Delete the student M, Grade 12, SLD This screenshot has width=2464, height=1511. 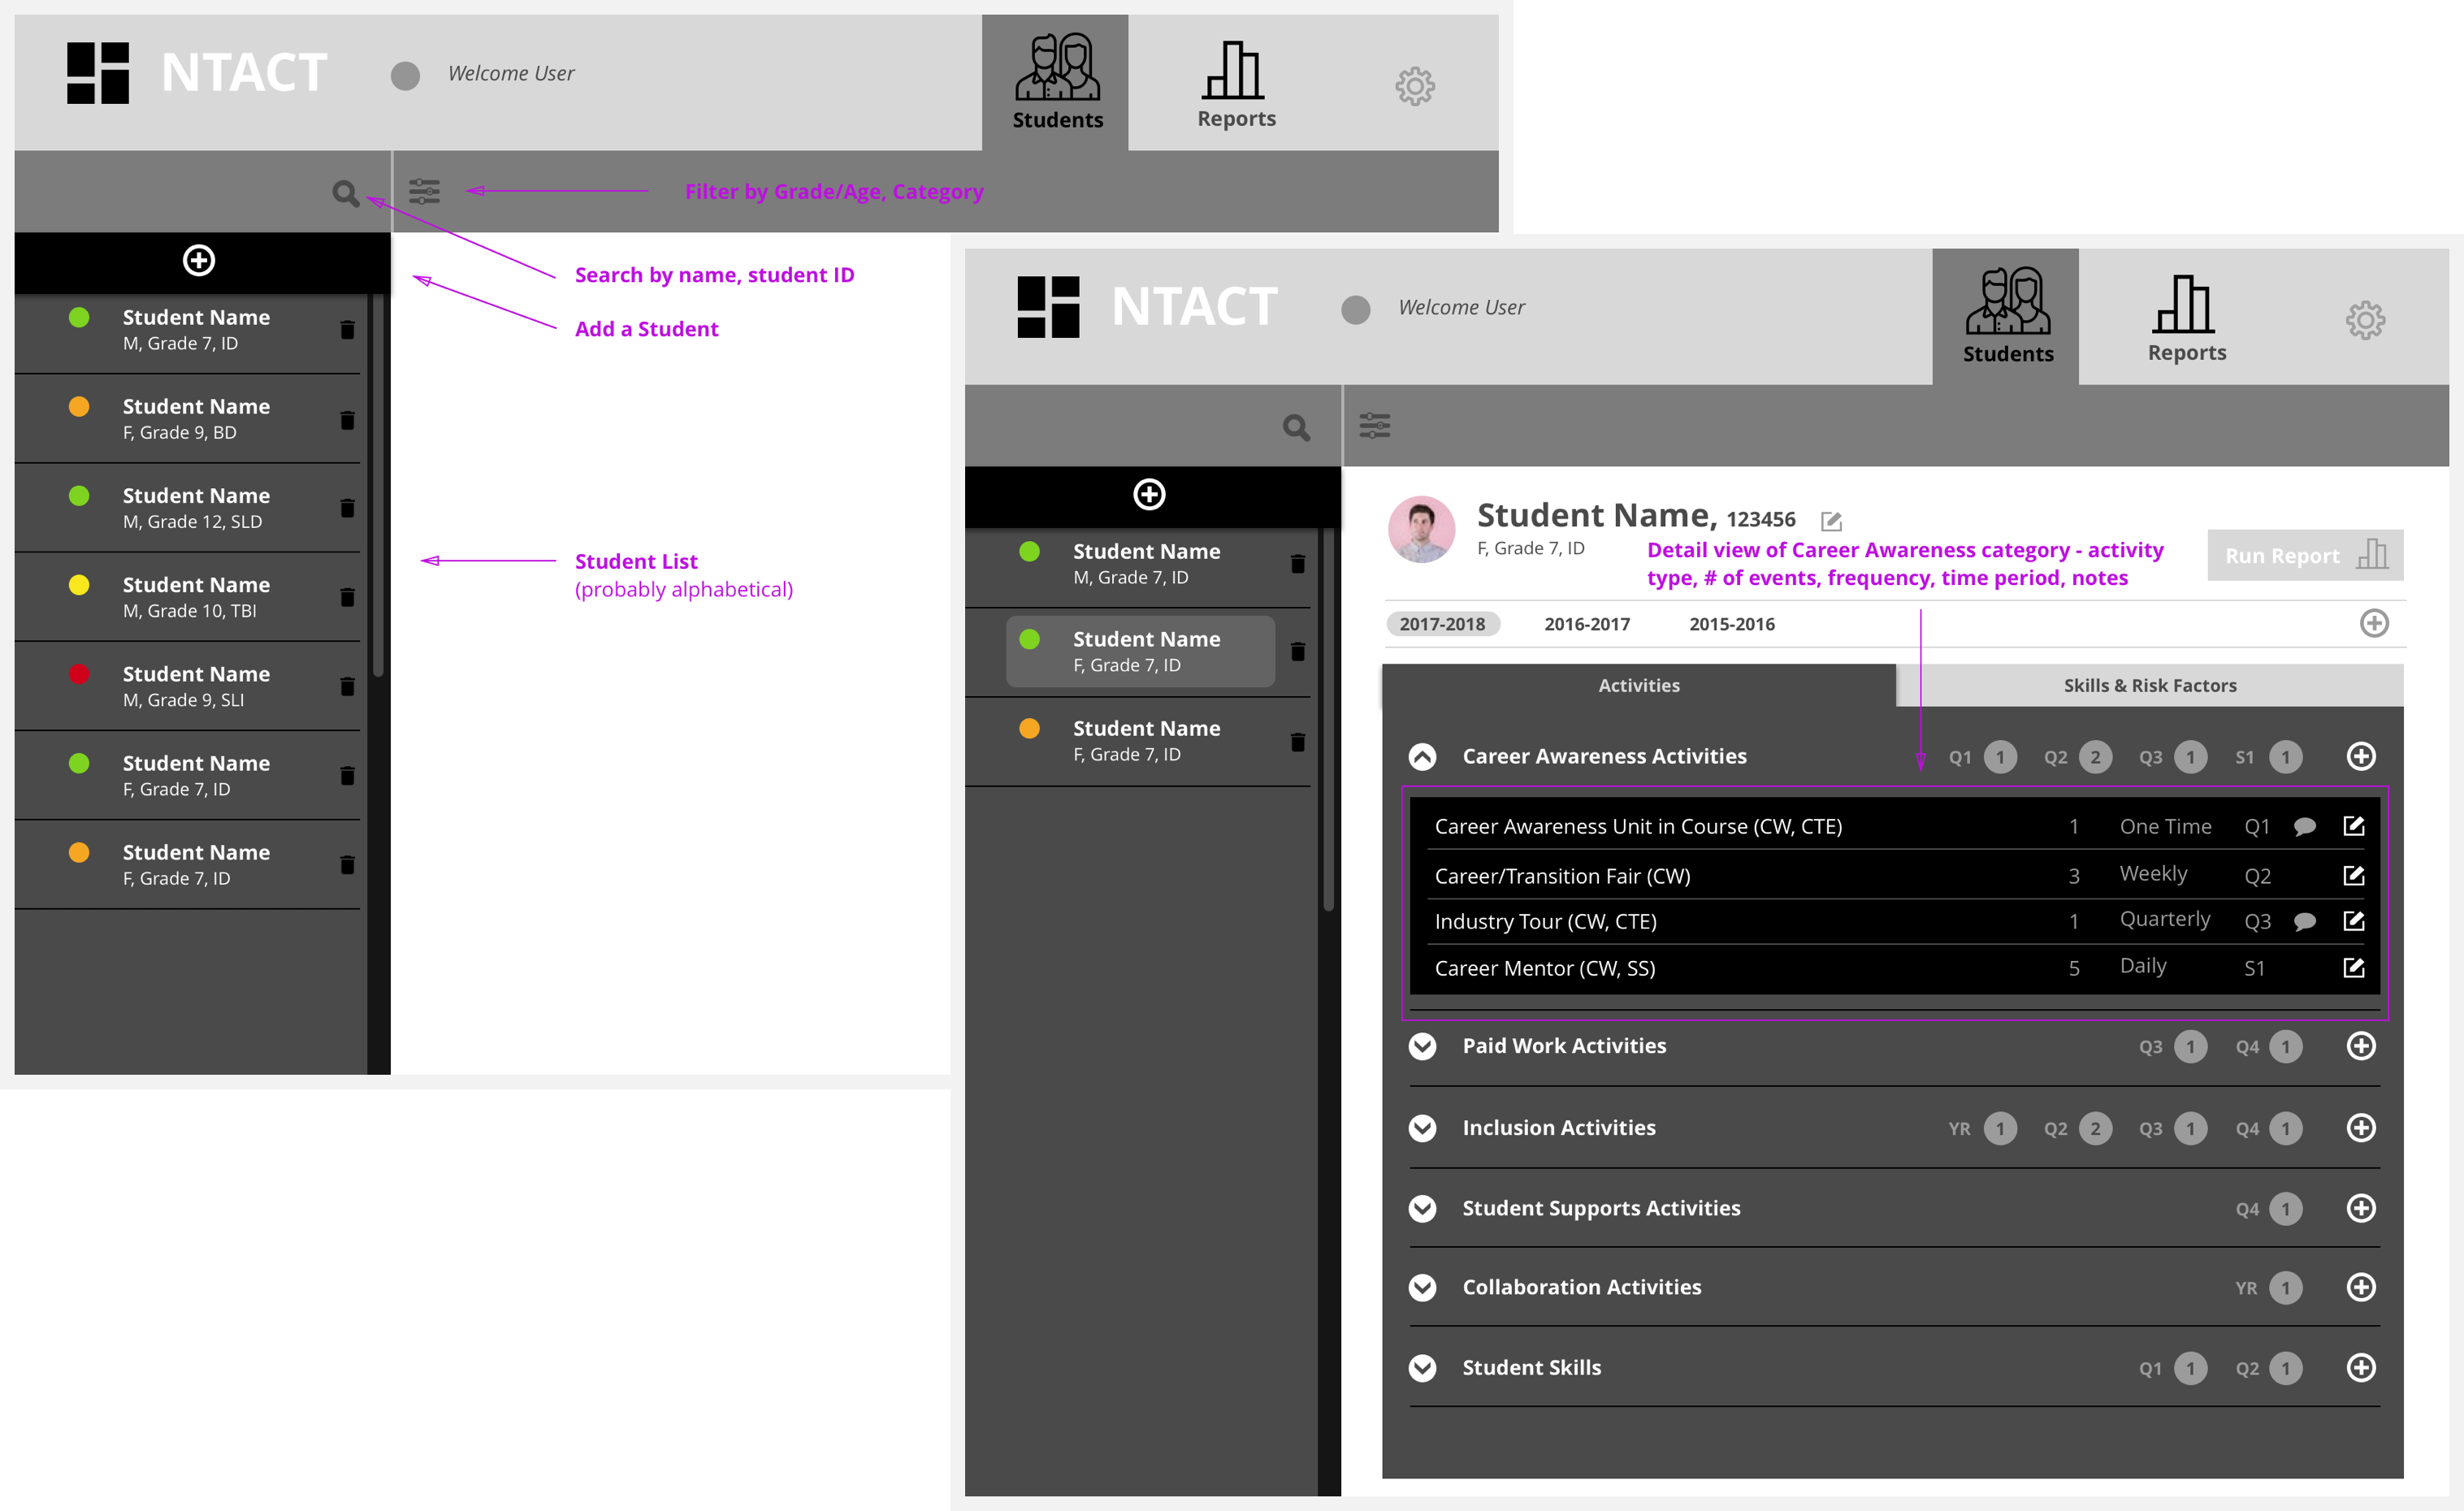[x=347, y=508]
